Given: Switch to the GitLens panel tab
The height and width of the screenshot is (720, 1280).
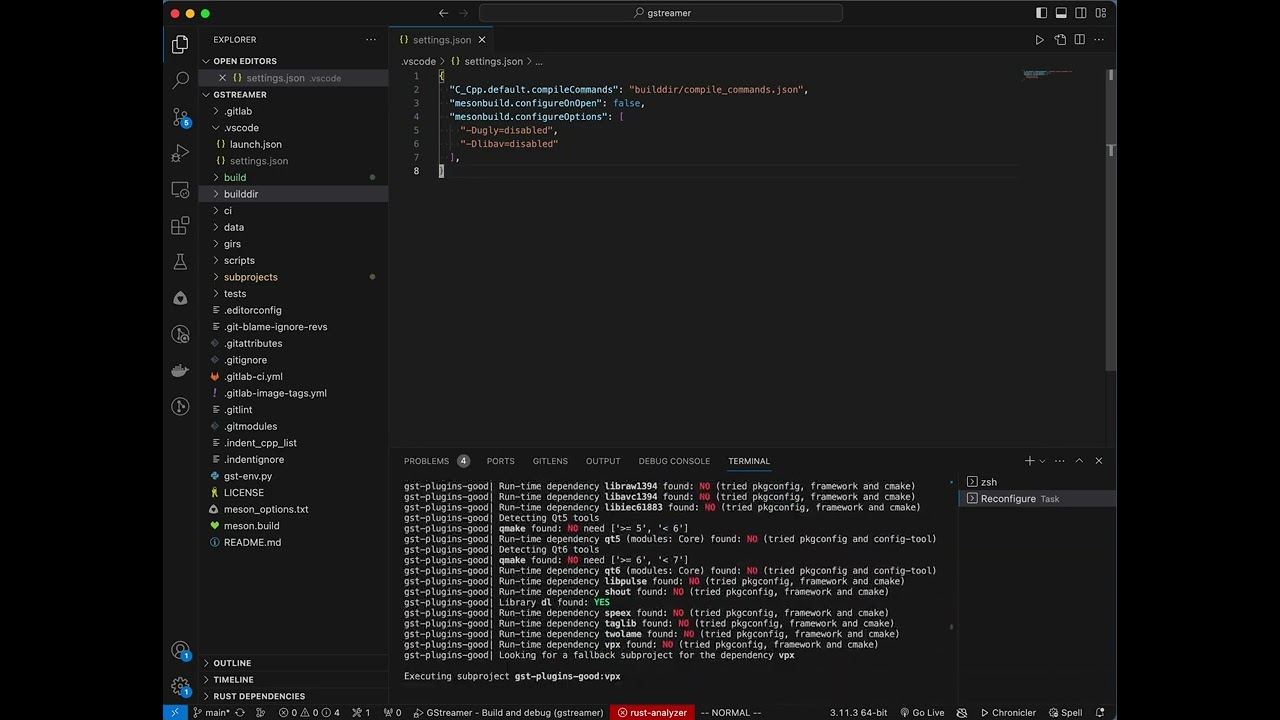Looking at the screenshot, I should coord(550,461).
